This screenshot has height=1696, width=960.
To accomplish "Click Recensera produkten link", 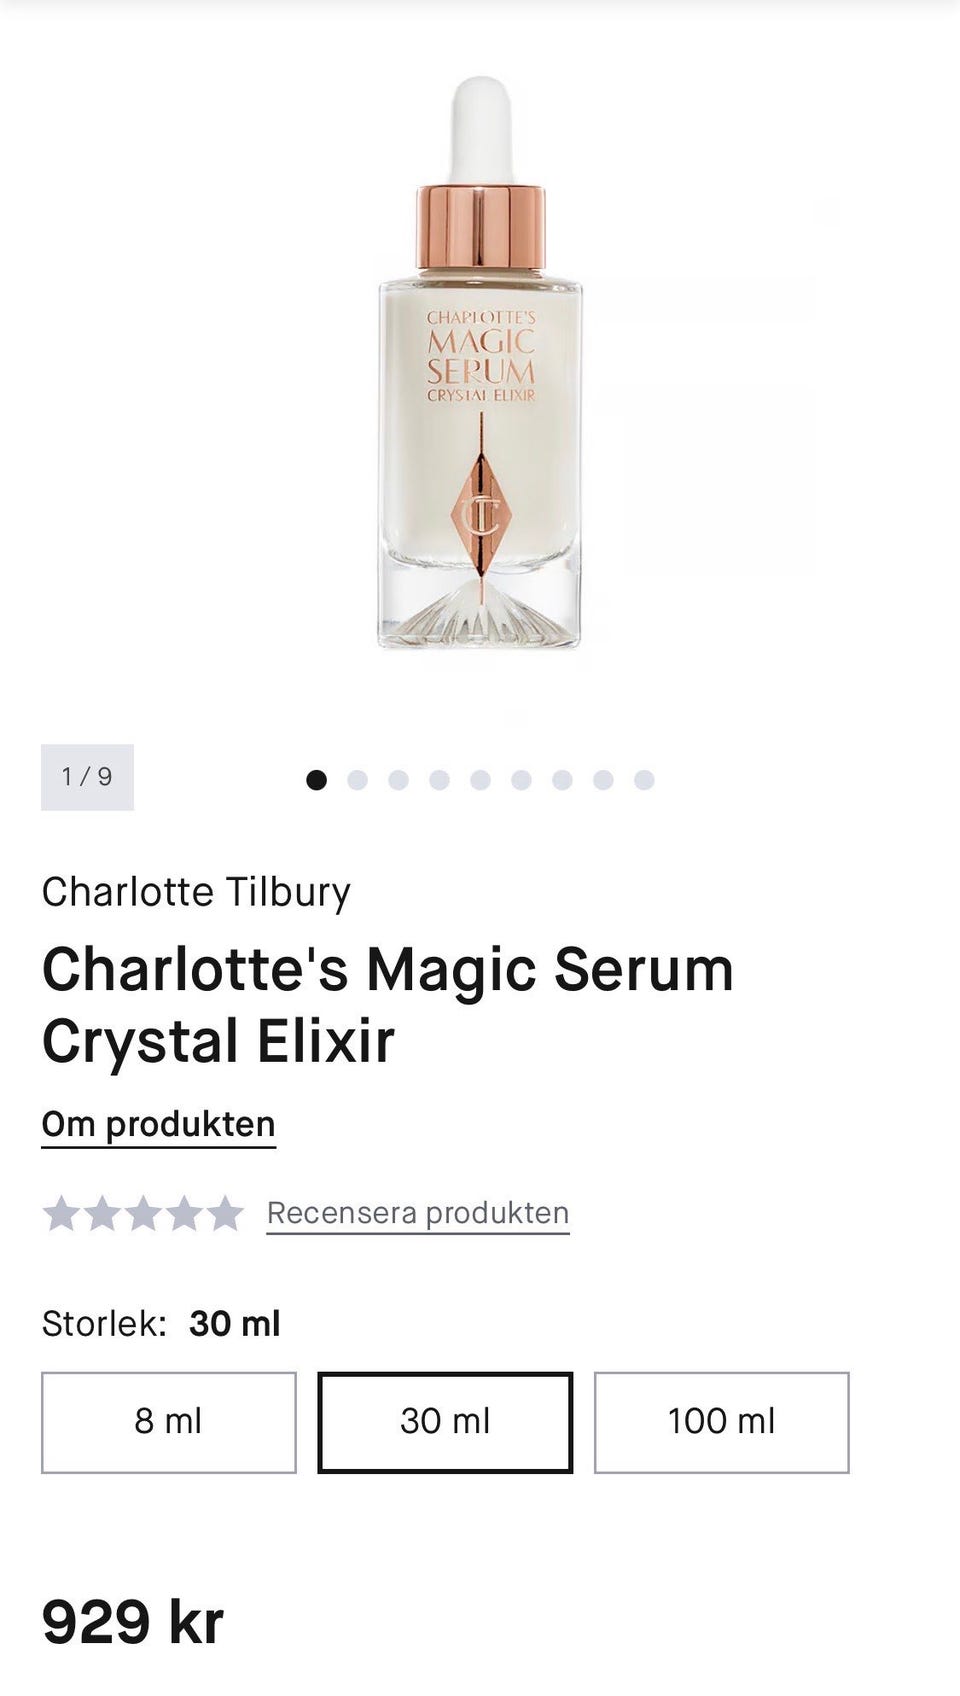I will pos(417,1213).
